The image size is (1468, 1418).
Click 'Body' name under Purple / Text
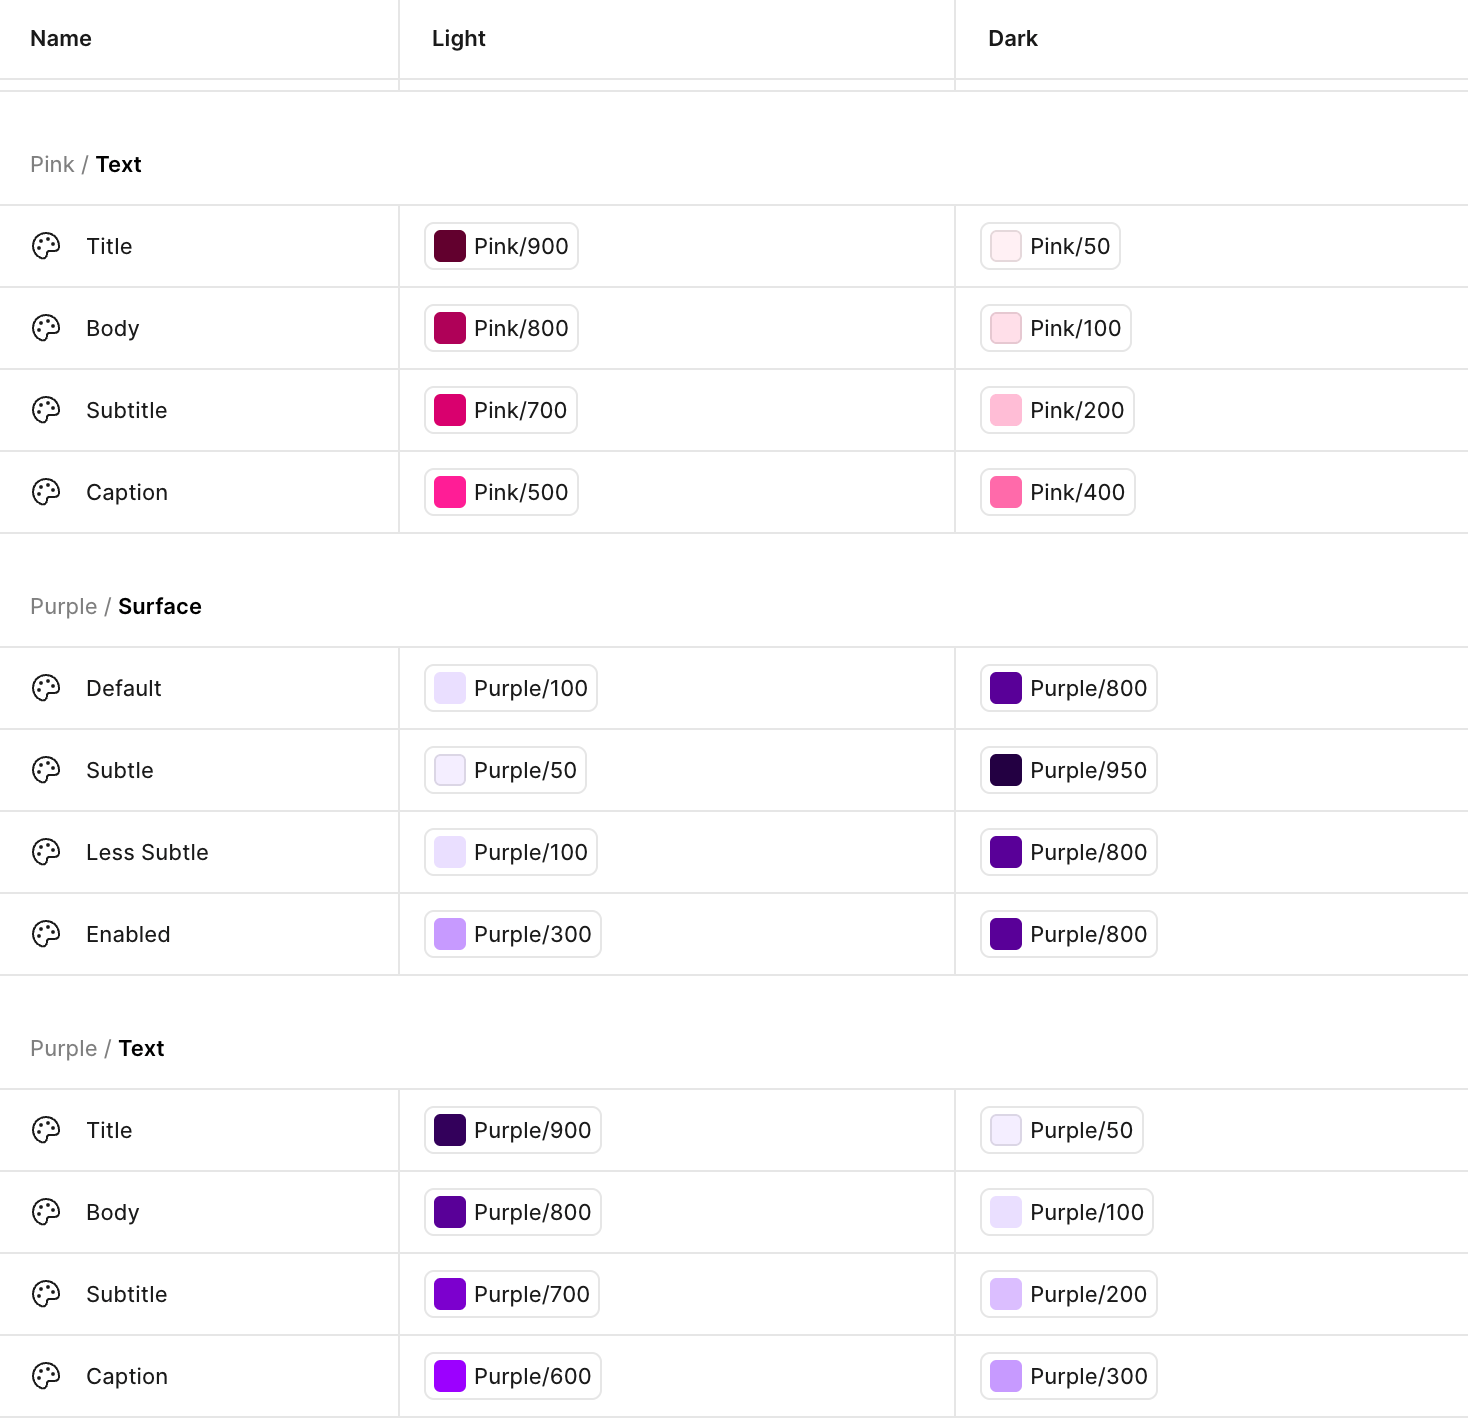tap(113, 1212)
